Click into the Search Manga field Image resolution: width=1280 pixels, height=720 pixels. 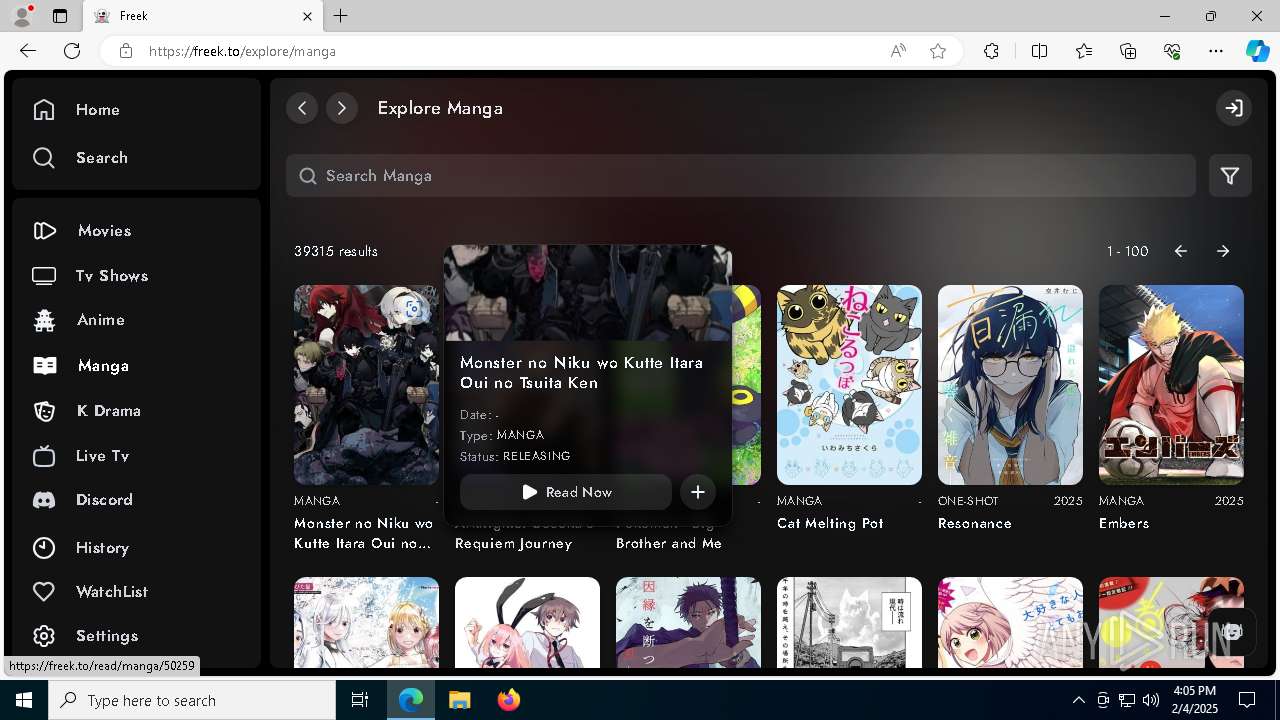[741, 176]
